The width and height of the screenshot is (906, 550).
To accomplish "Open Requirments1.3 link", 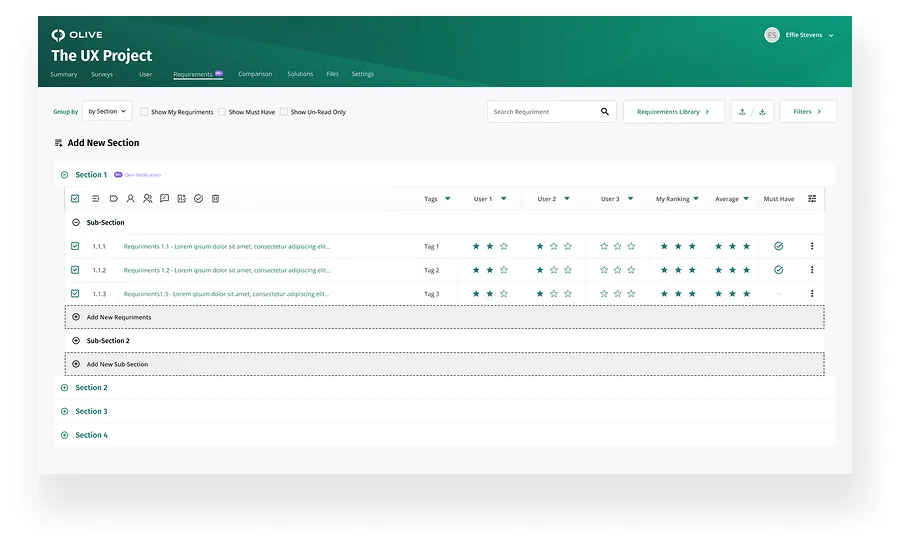I will [226, 293].
